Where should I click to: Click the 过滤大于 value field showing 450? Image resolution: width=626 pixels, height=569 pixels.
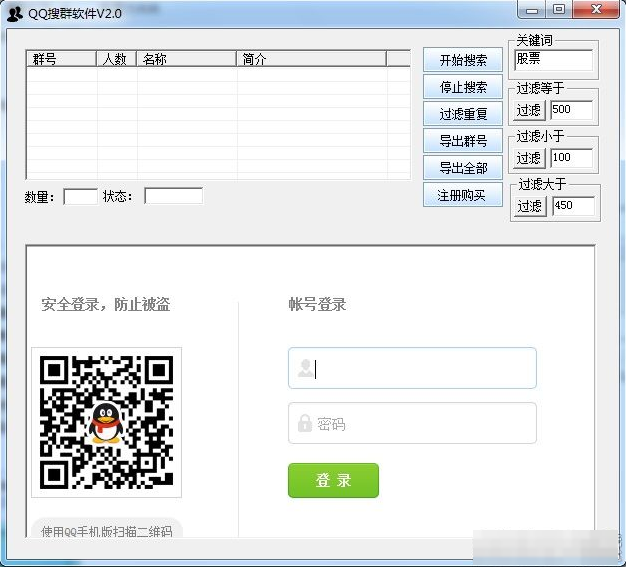573,206
